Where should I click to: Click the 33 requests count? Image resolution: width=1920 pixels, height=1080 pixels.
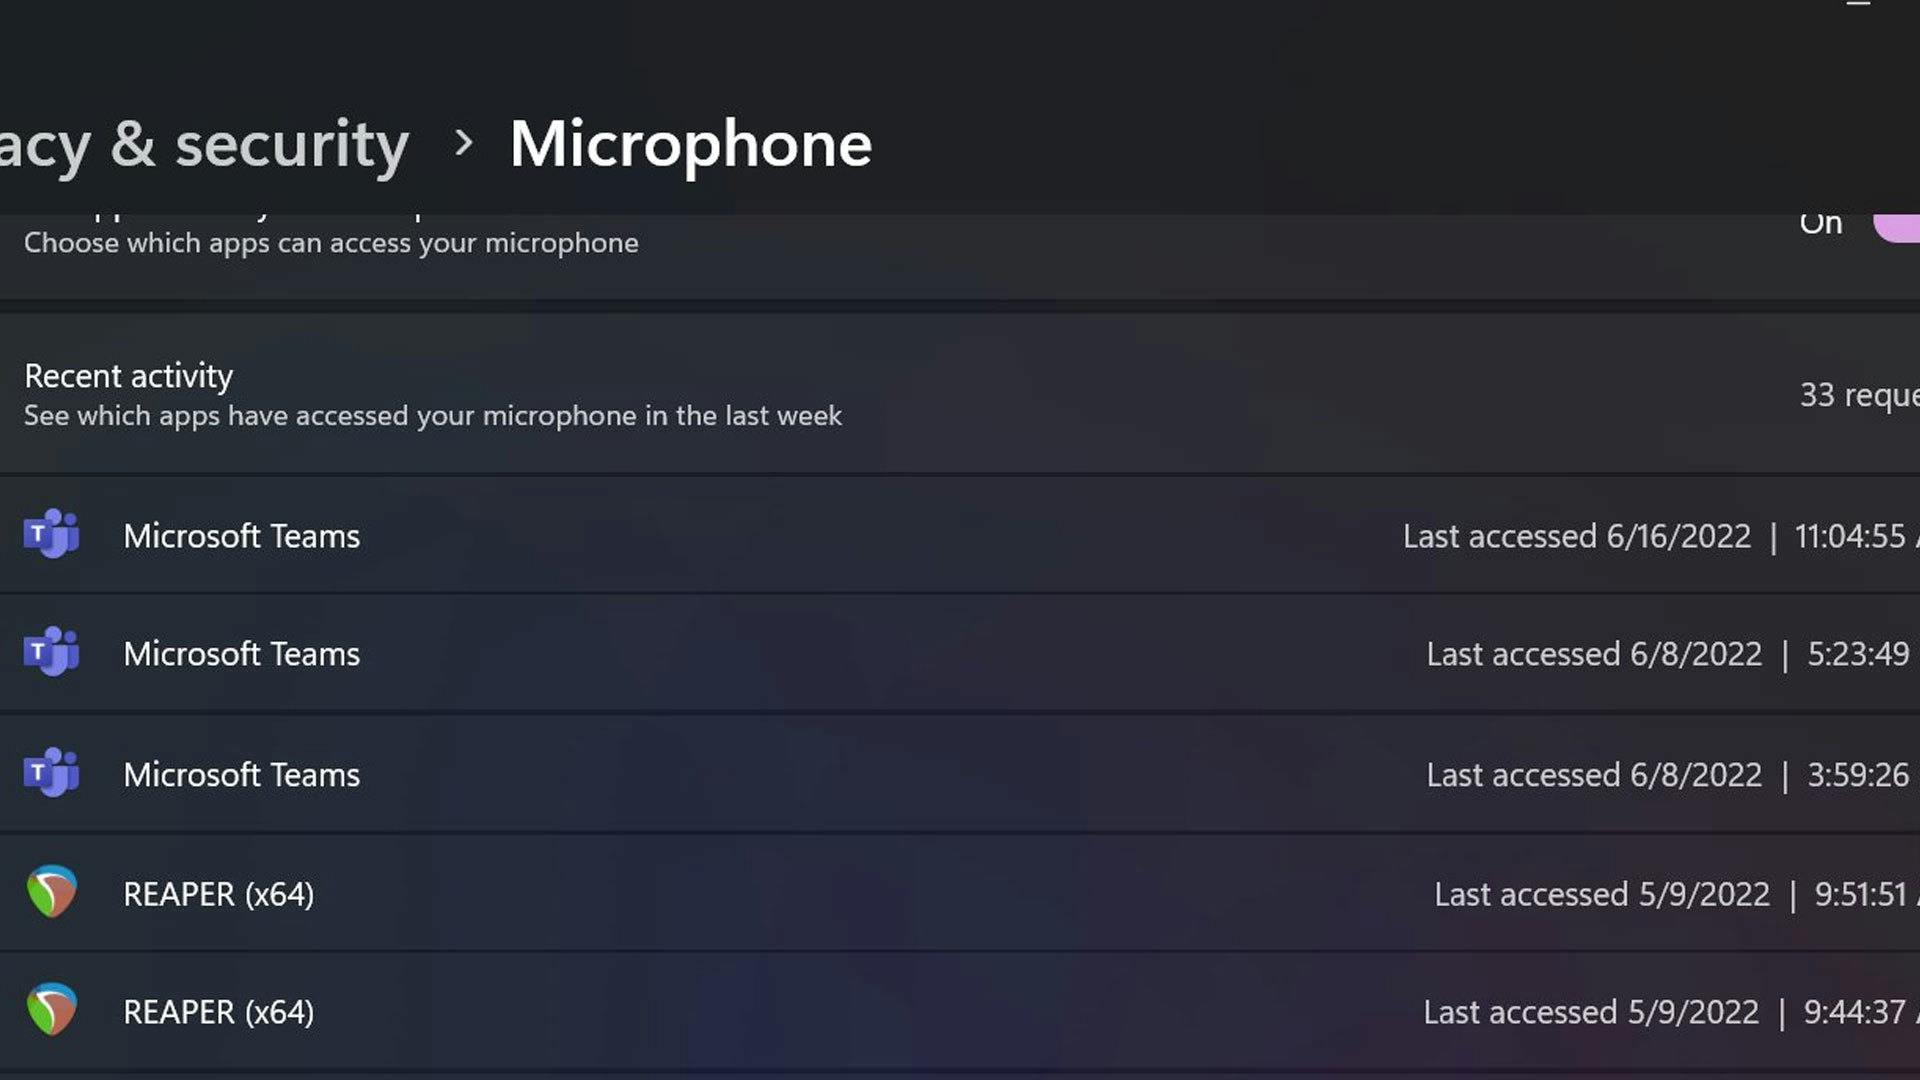coord(1858,395)
